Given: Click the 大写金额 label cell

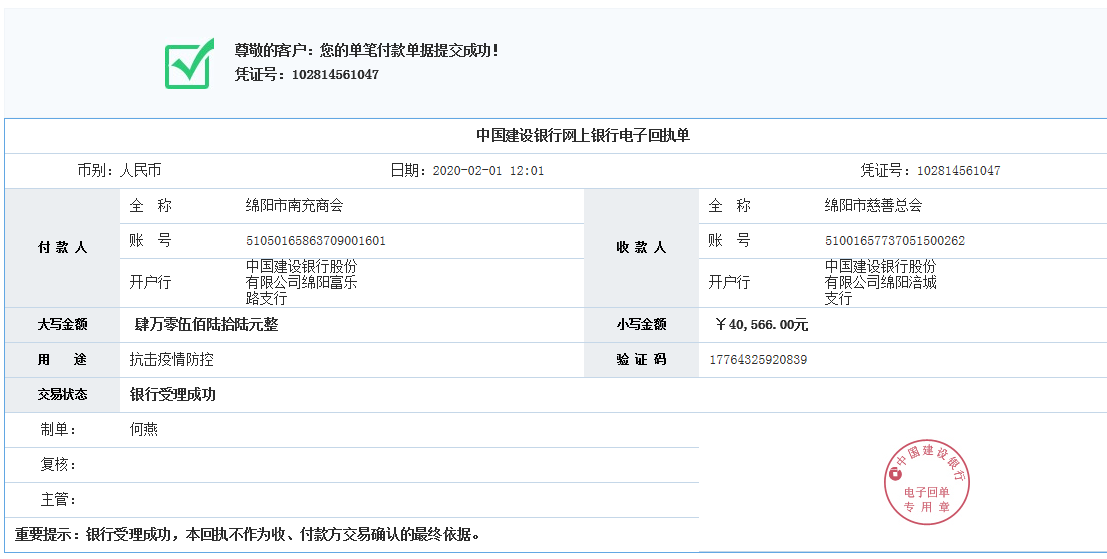Looking at the screenshot, I should (62, 325).
